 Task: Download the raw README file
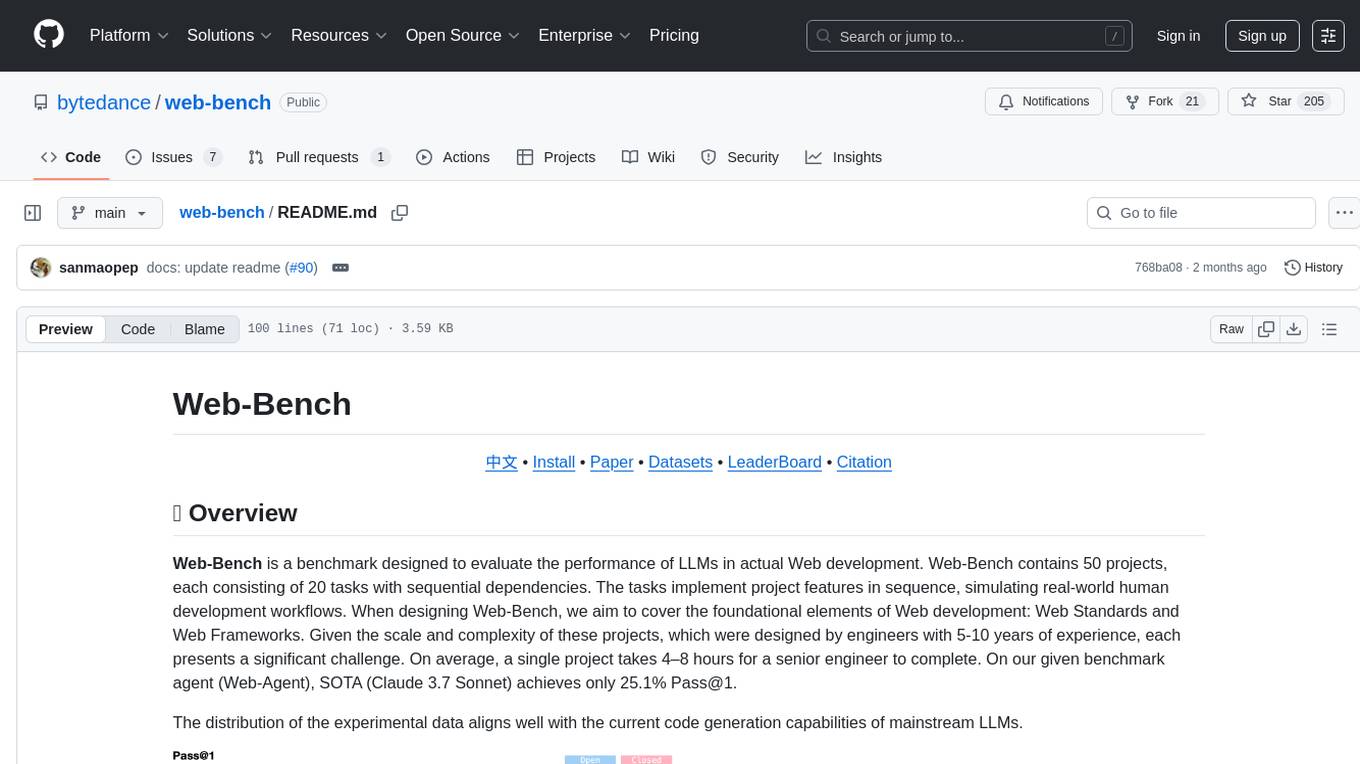click(1294, 329)
